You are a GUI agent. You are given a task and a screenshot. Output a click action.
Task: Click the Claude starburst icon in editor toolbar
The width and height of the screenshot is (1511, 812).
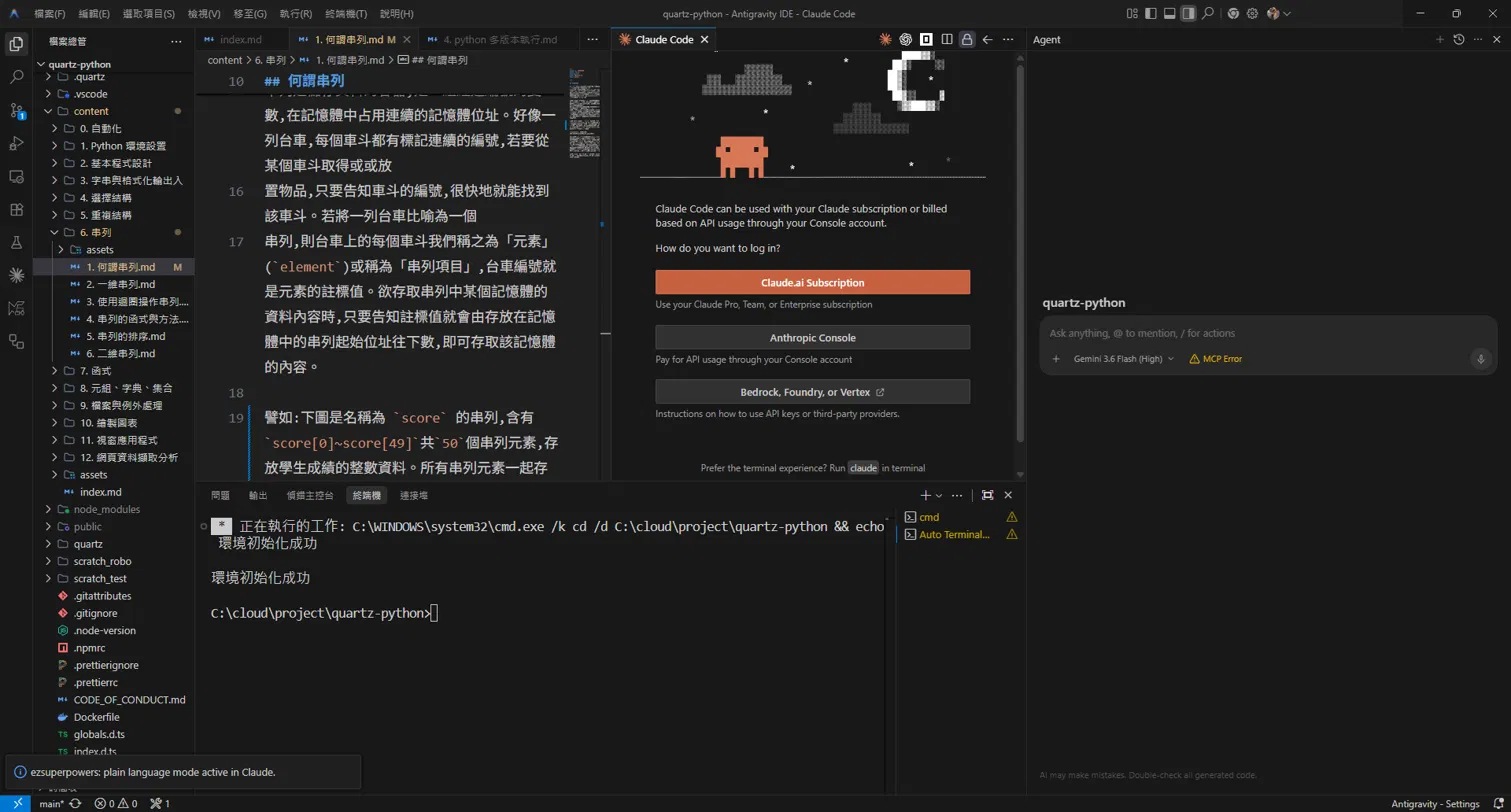[x=885, y=40]
